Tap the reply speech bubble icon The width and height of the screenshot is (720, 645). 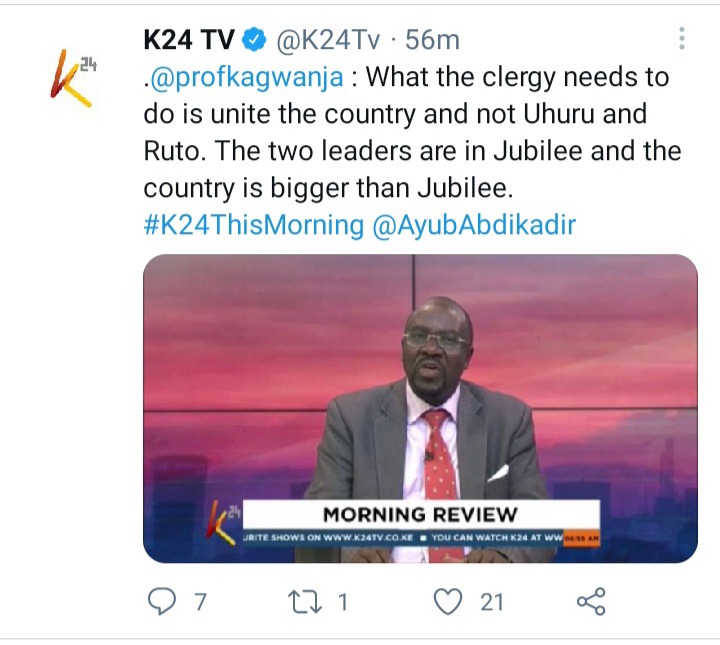[162, 601]
